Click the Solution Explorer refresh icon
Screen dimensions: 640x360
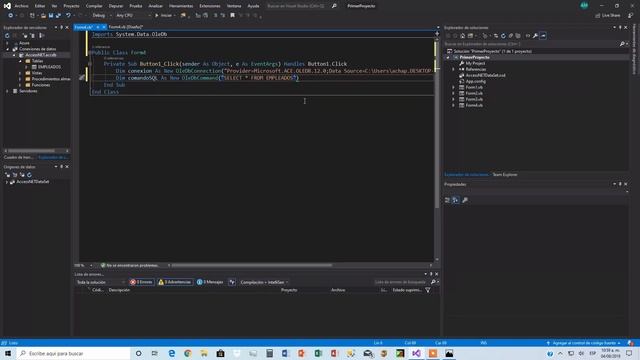[x=503, y=36]
